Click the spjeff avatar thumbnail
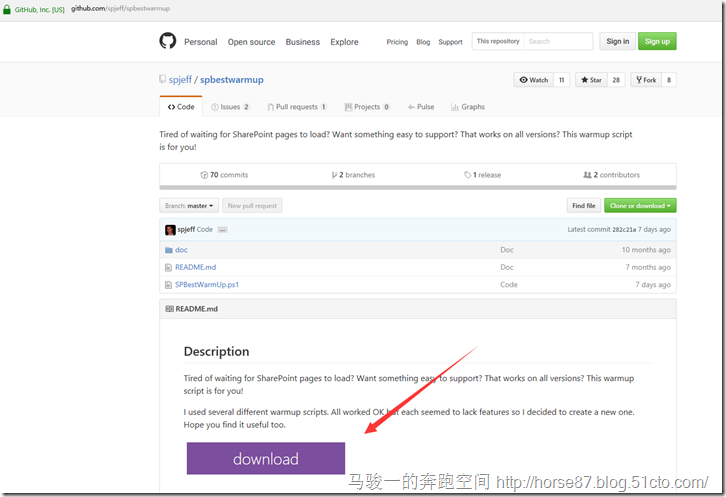726x497 pixels. tap(170, 230)
